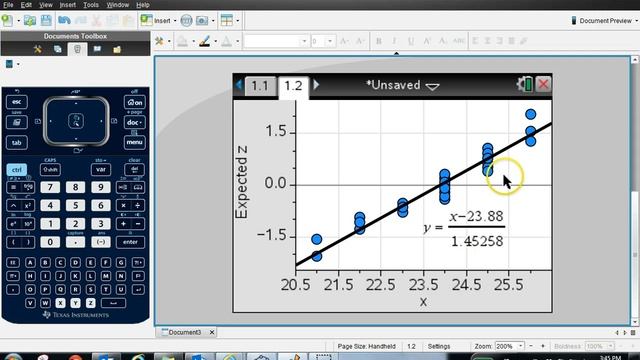Select the Document3 tab
Viewport: 640px width, 360px height.
[x=184, y=332]
